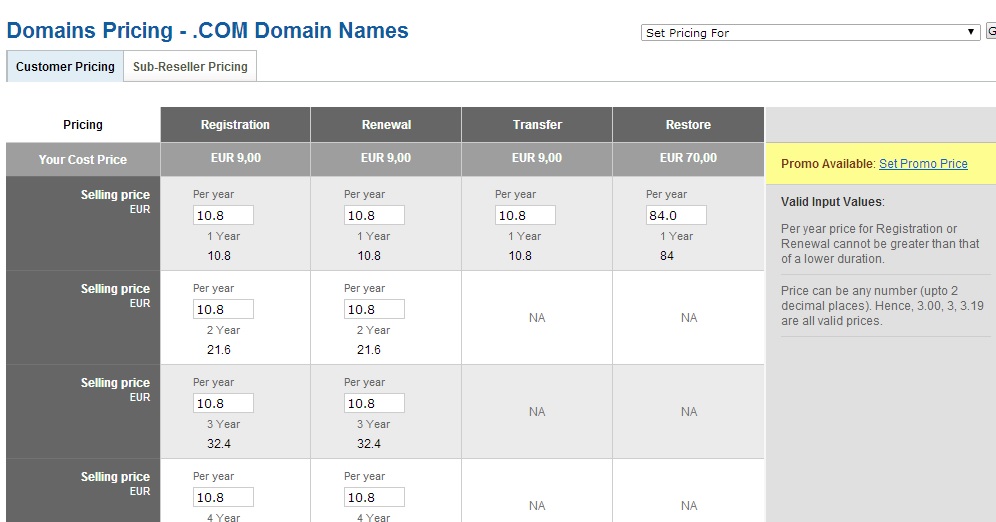
Task: Focus the 3 Year Registration price input
Action: 223,403
